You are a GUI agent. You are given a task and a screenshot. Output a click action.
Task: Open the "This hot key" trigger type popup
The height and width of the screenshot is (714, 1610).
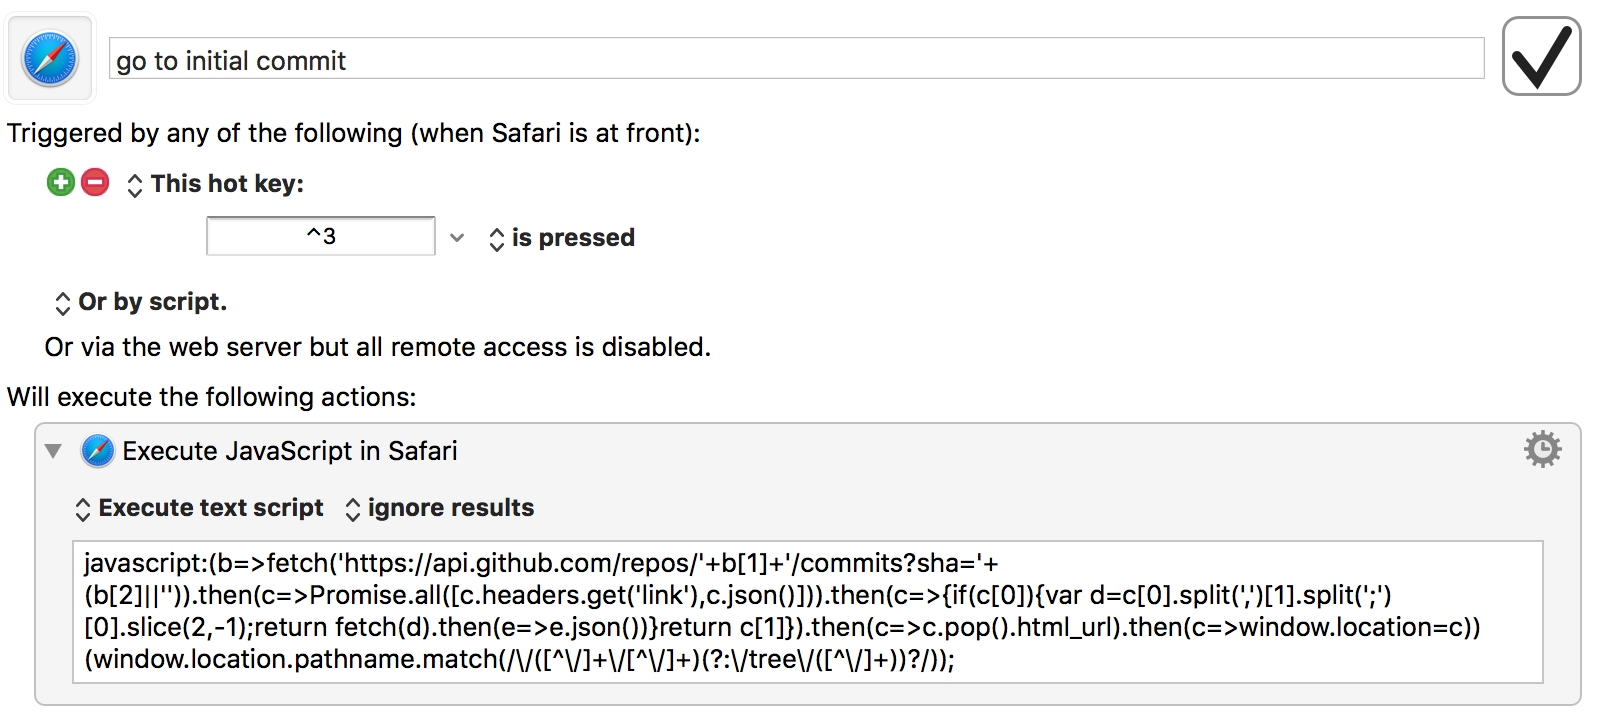point(217,184)
